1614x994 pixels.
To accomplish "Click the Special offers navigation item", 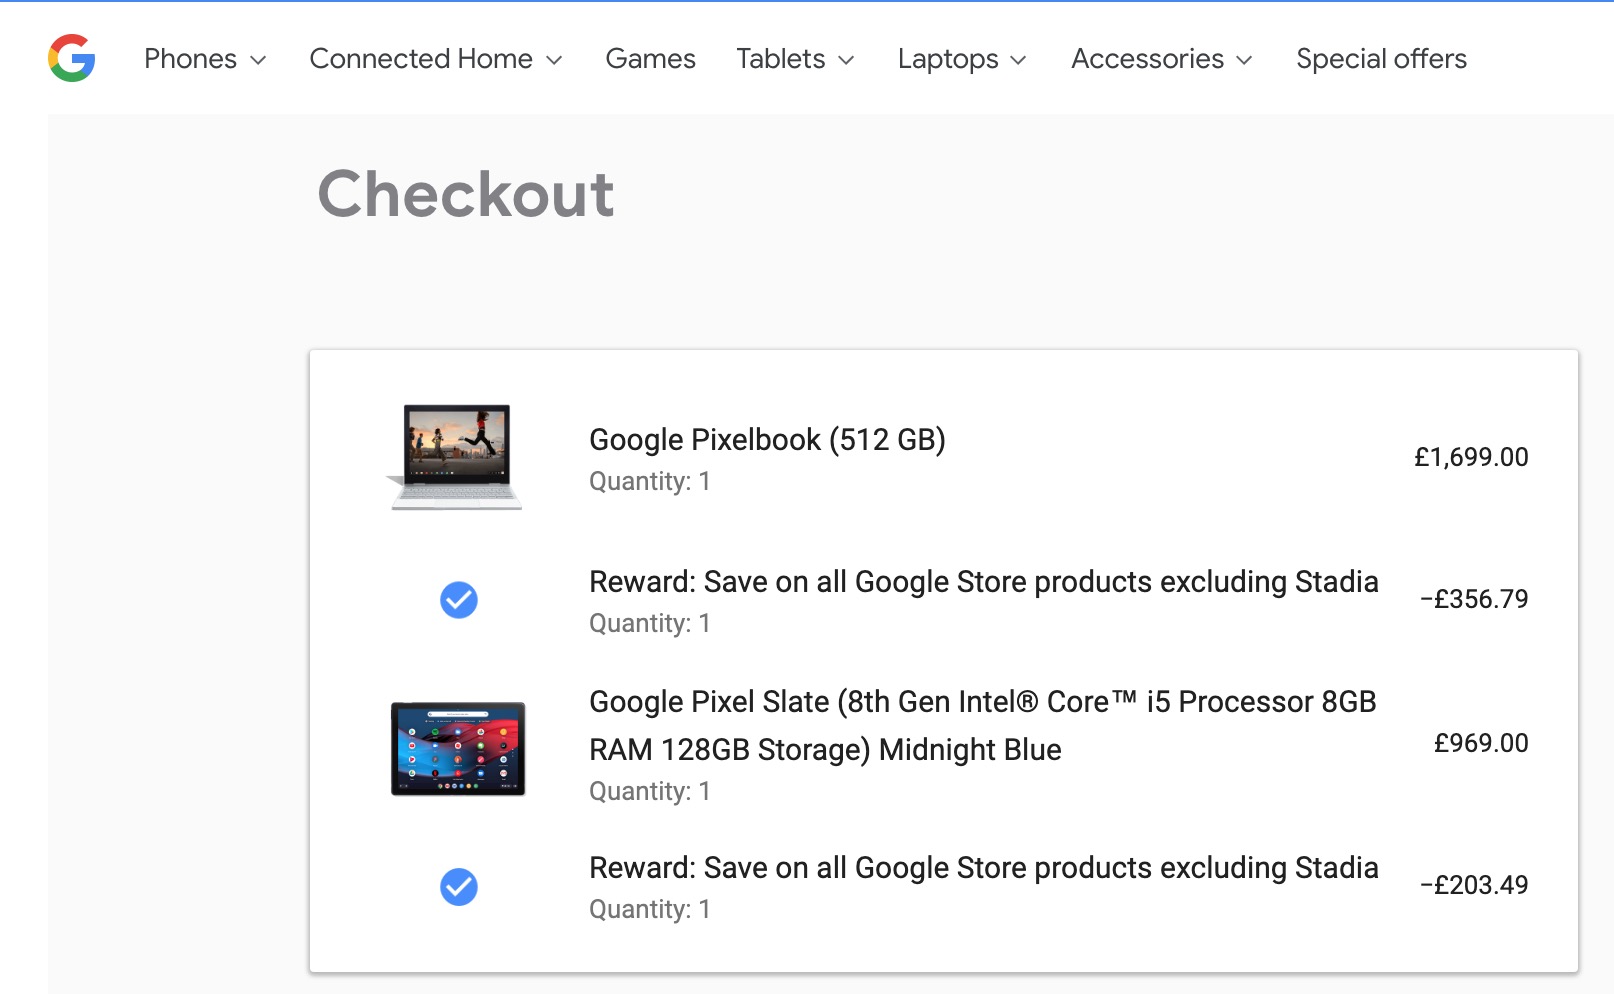I will [1381, 59].
